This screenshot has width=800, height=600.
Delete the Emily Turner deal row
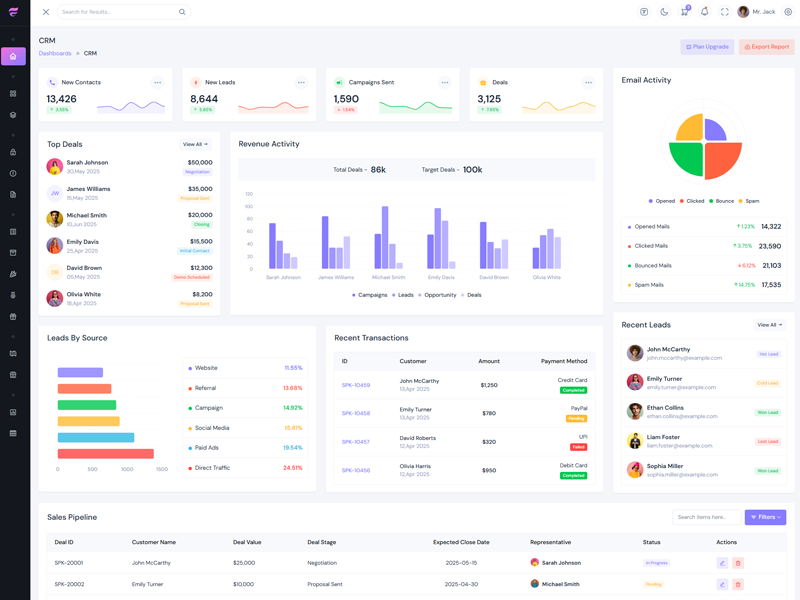[738, 584]
